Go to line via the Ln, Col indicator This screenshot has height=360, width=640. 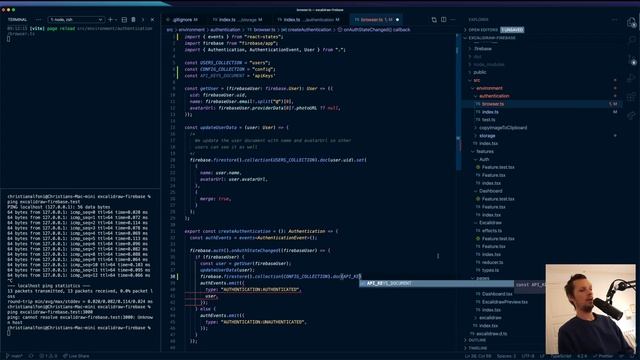click(x=478, y=356)
